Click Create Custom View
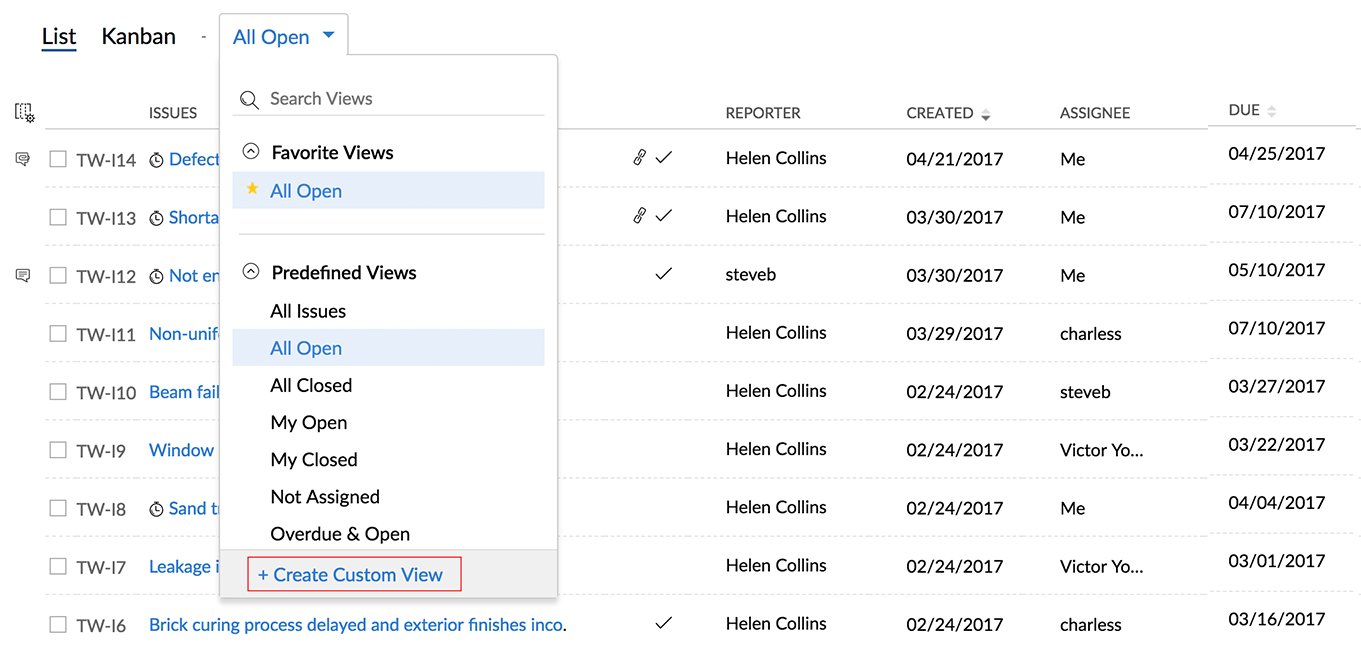 tap(354, 575)
